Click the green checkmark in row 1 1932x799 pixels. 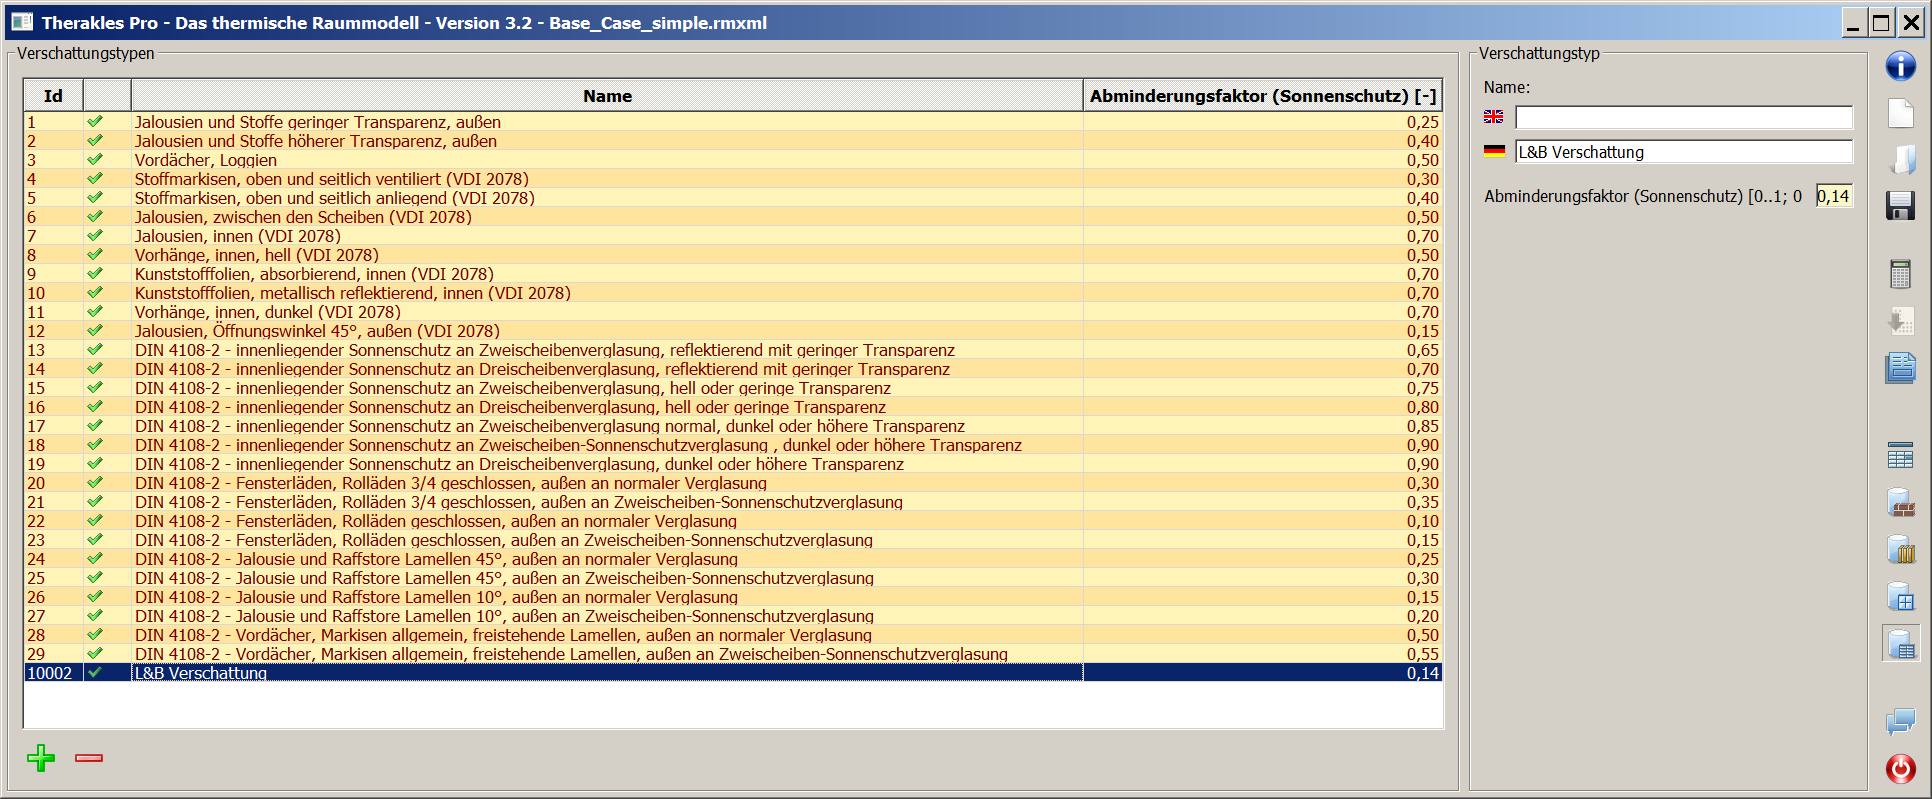tap(95, 121)
